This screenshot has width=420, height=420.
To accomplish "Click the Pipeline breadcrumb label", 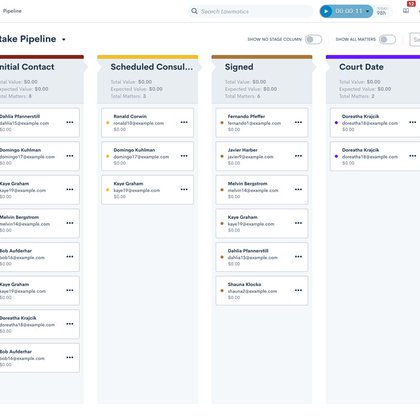I will click(x=12, y=11).
